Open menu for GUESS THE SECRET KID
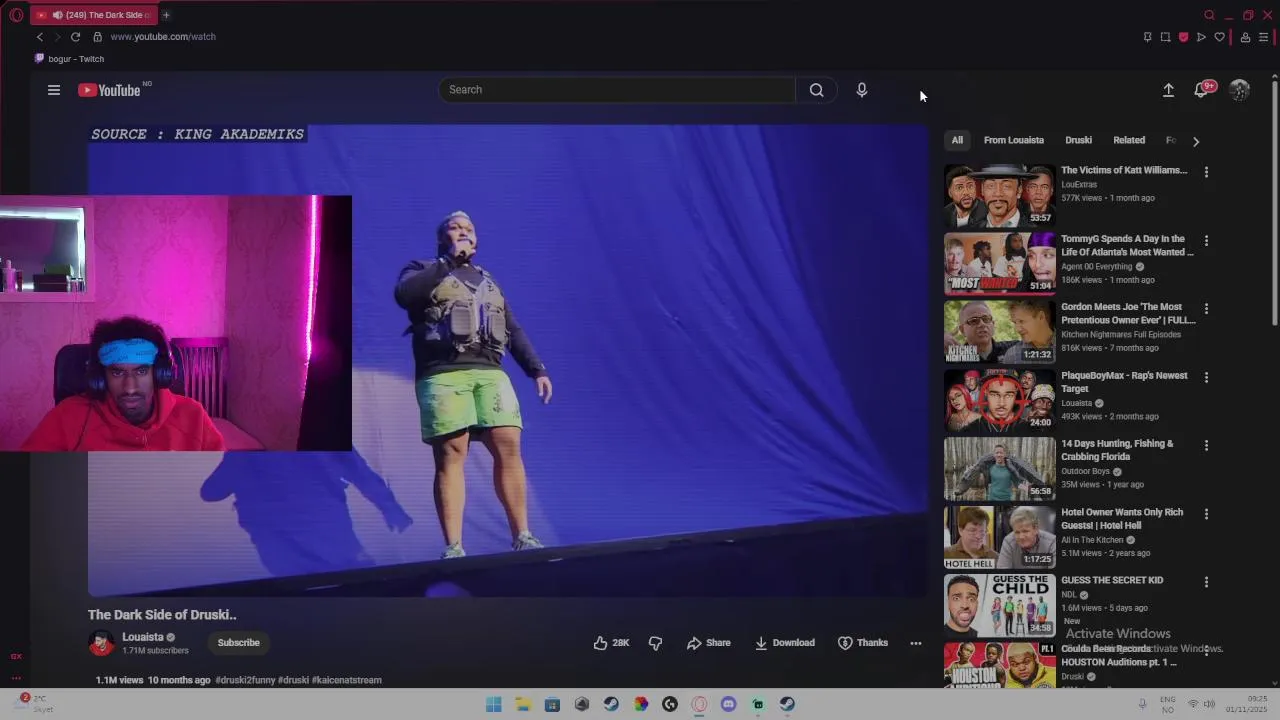 1206,582
